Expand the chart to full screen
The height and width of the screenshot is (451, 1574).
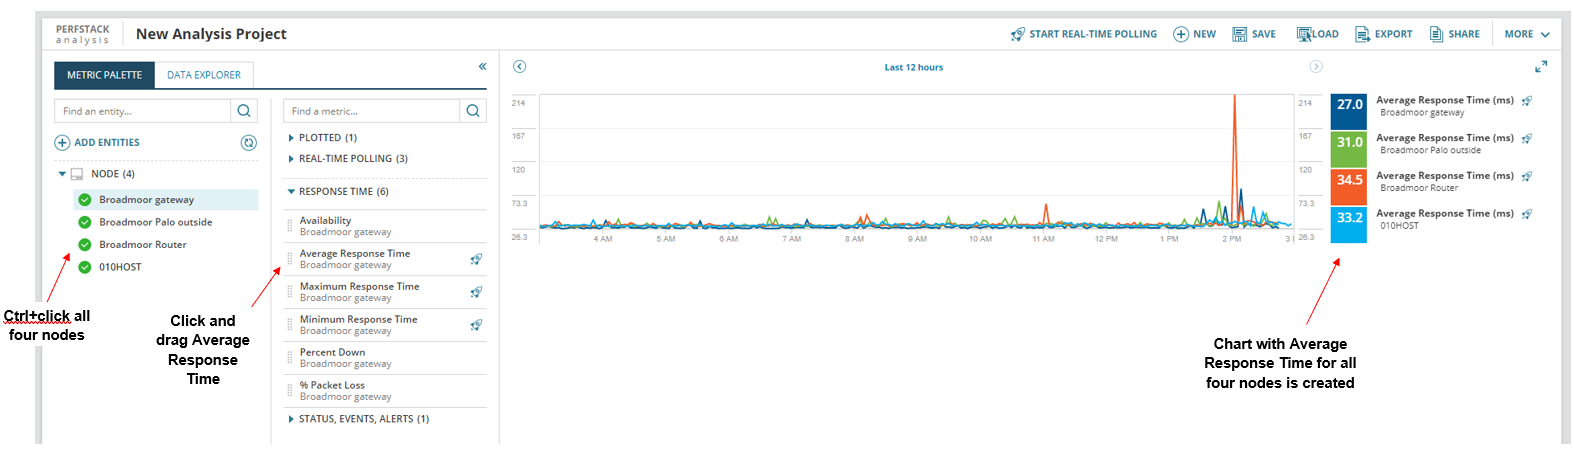[x=1541, y=67]
